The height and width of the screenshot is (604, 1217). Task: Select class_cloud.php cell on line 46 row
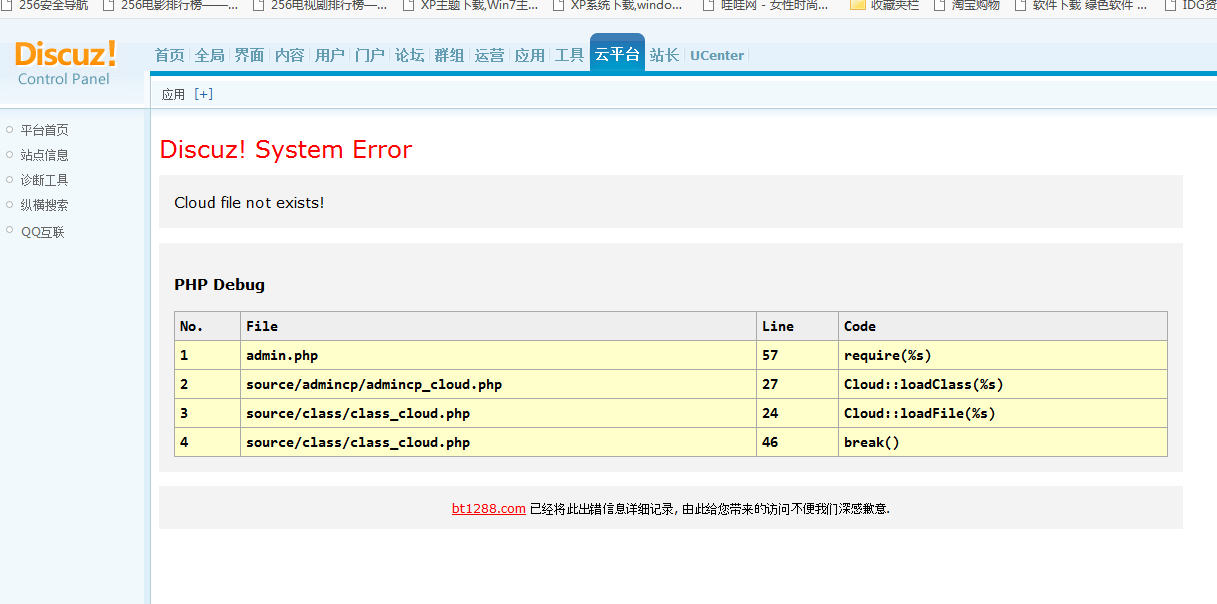pyautogui.click(x=498, y=442)
